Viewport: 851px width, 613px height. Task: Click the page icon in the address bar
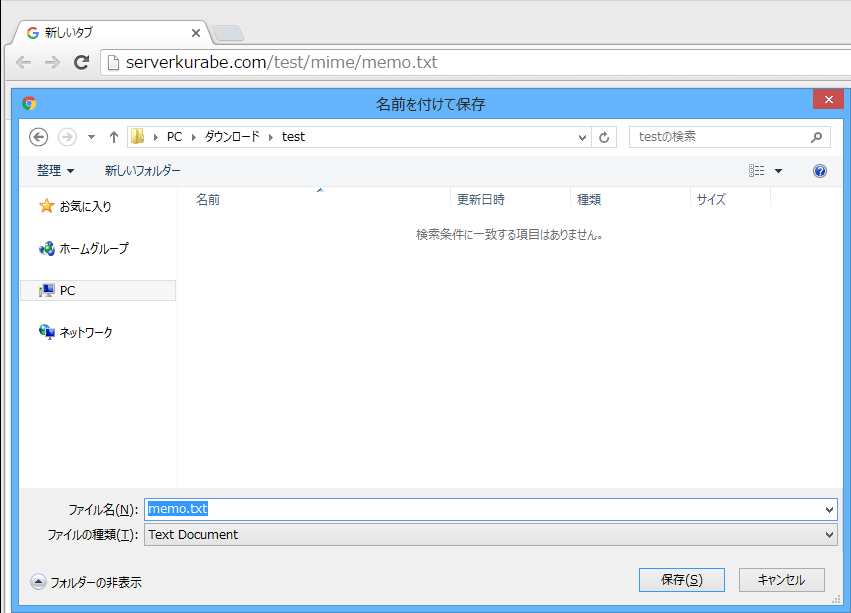pos(113,63)
